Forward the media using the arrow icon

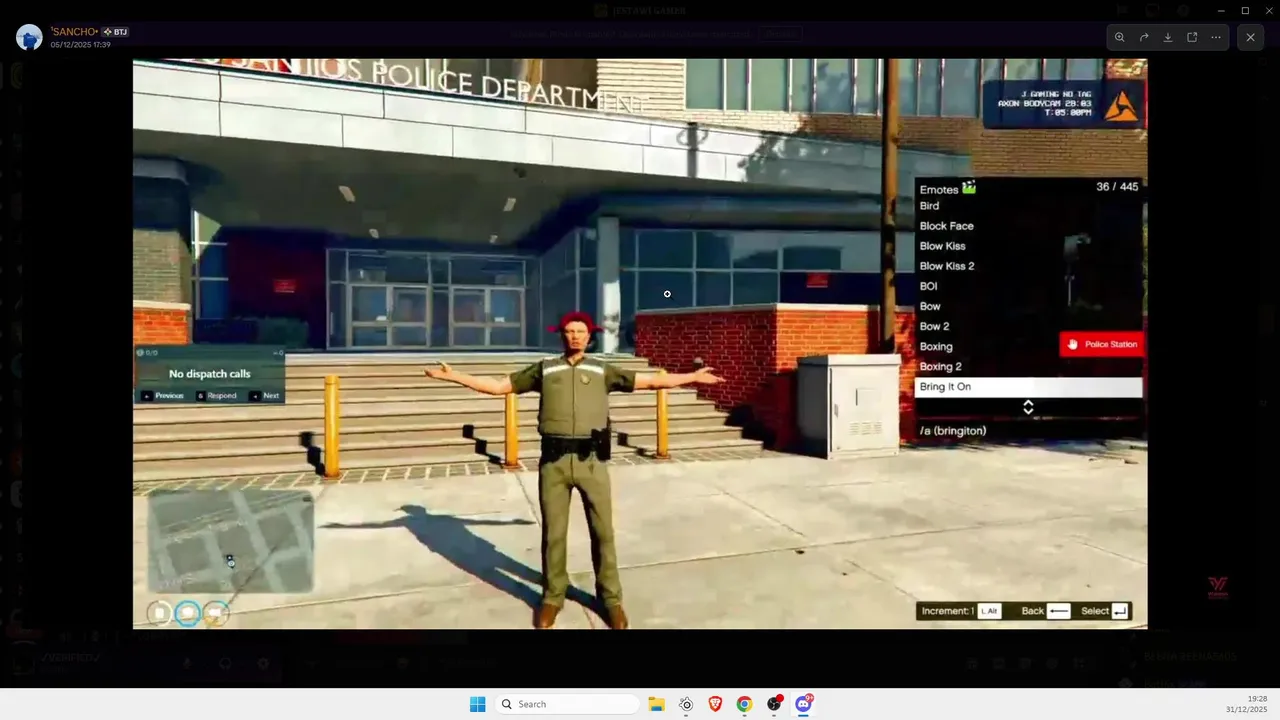1144,37
